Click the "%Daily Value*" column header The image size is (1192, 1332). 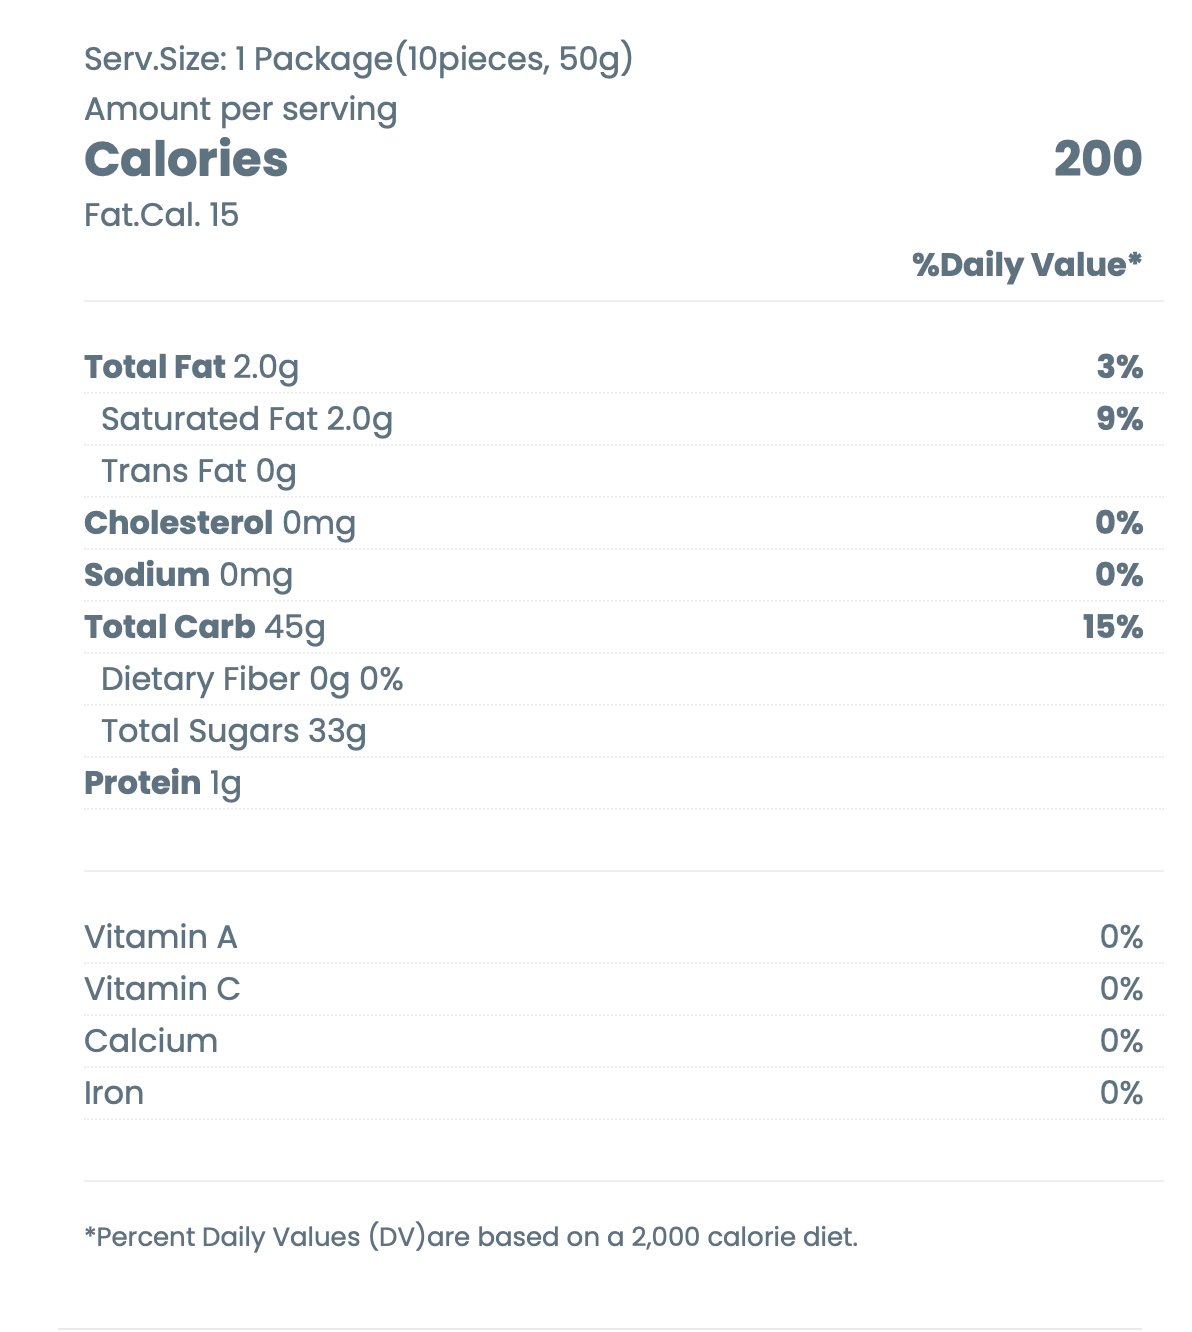click(x=1026, y=265)
